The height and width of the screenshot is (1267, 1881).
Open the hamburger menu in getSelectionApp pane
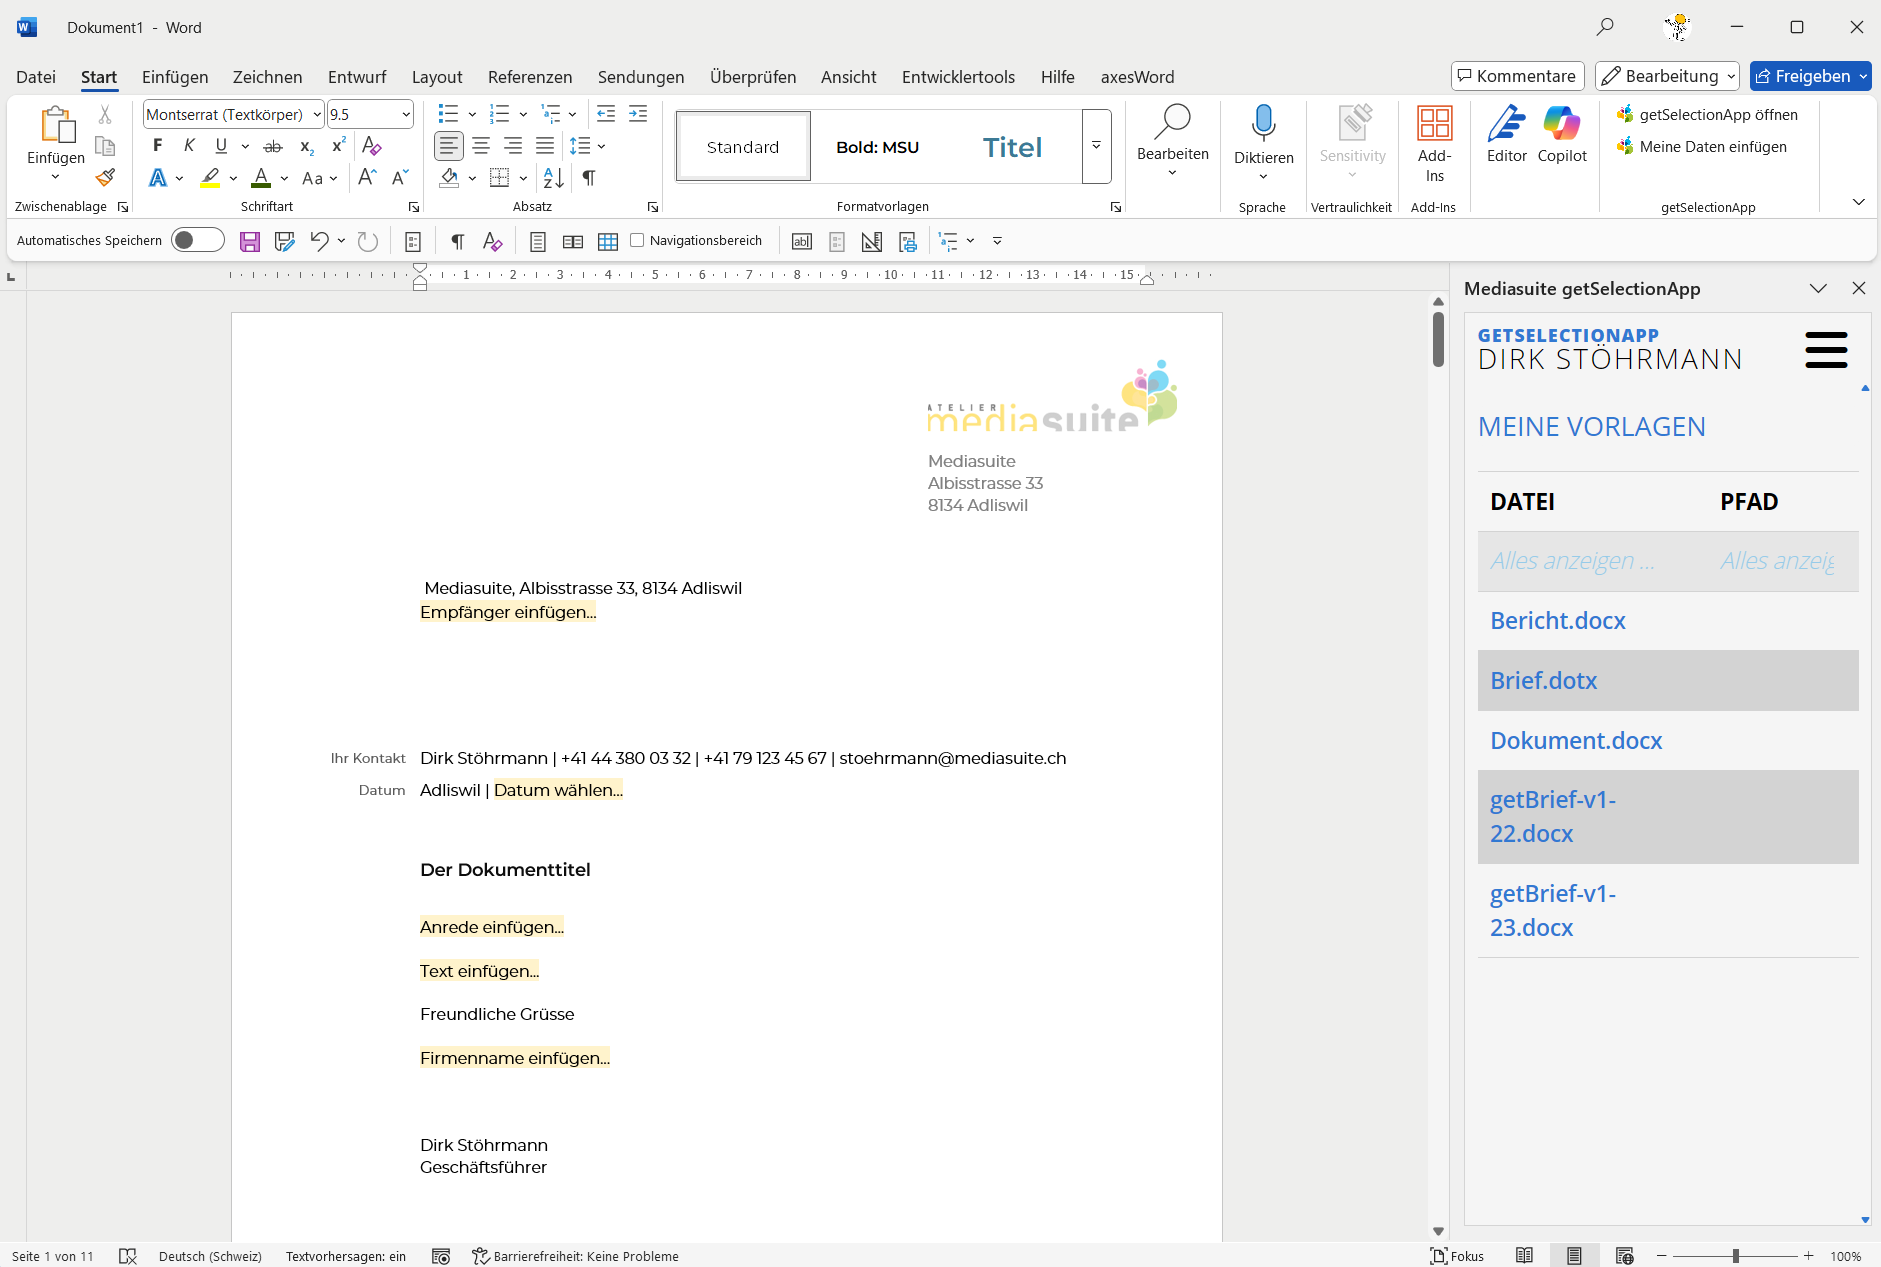click(x=1825, y=350)
